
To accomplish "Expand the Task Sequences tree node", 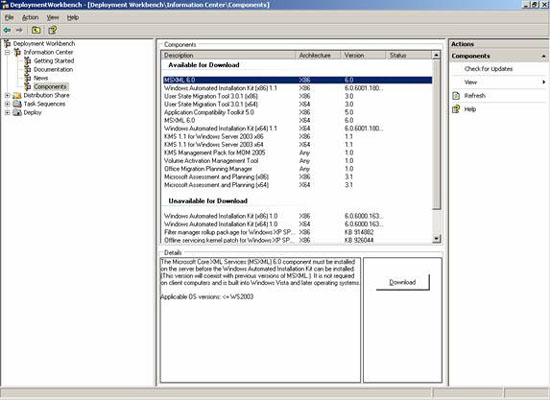I will coord(7,104).
